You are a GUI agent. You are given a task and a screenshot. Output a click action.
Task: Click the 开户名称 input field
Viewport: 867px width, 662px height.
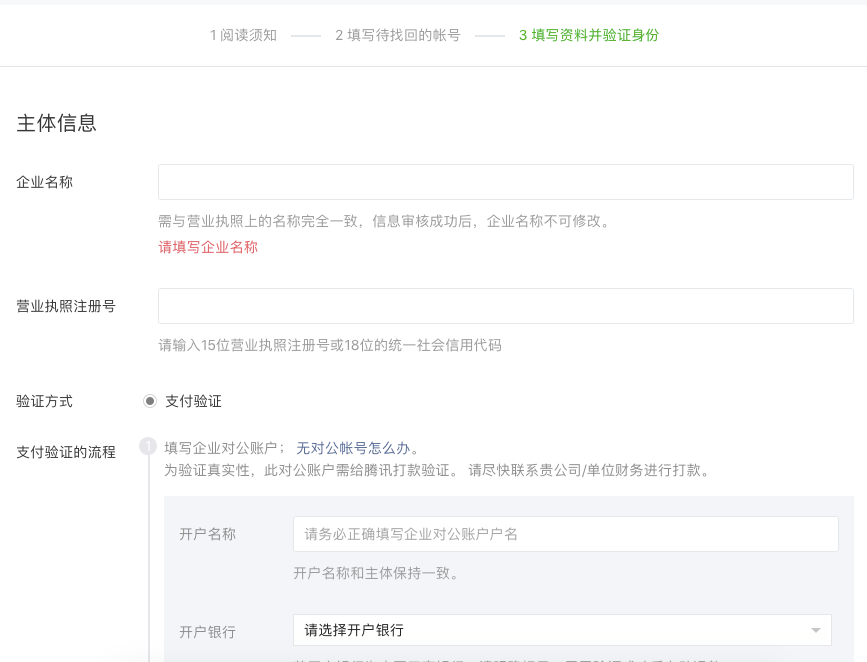click(x=566, y=534)
